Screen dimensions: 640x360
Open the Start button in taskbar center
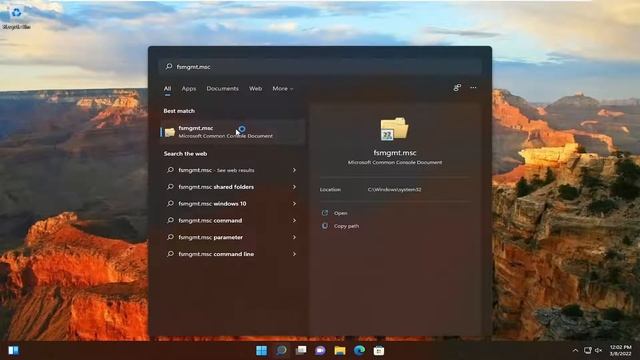click(x=261, y=350)
